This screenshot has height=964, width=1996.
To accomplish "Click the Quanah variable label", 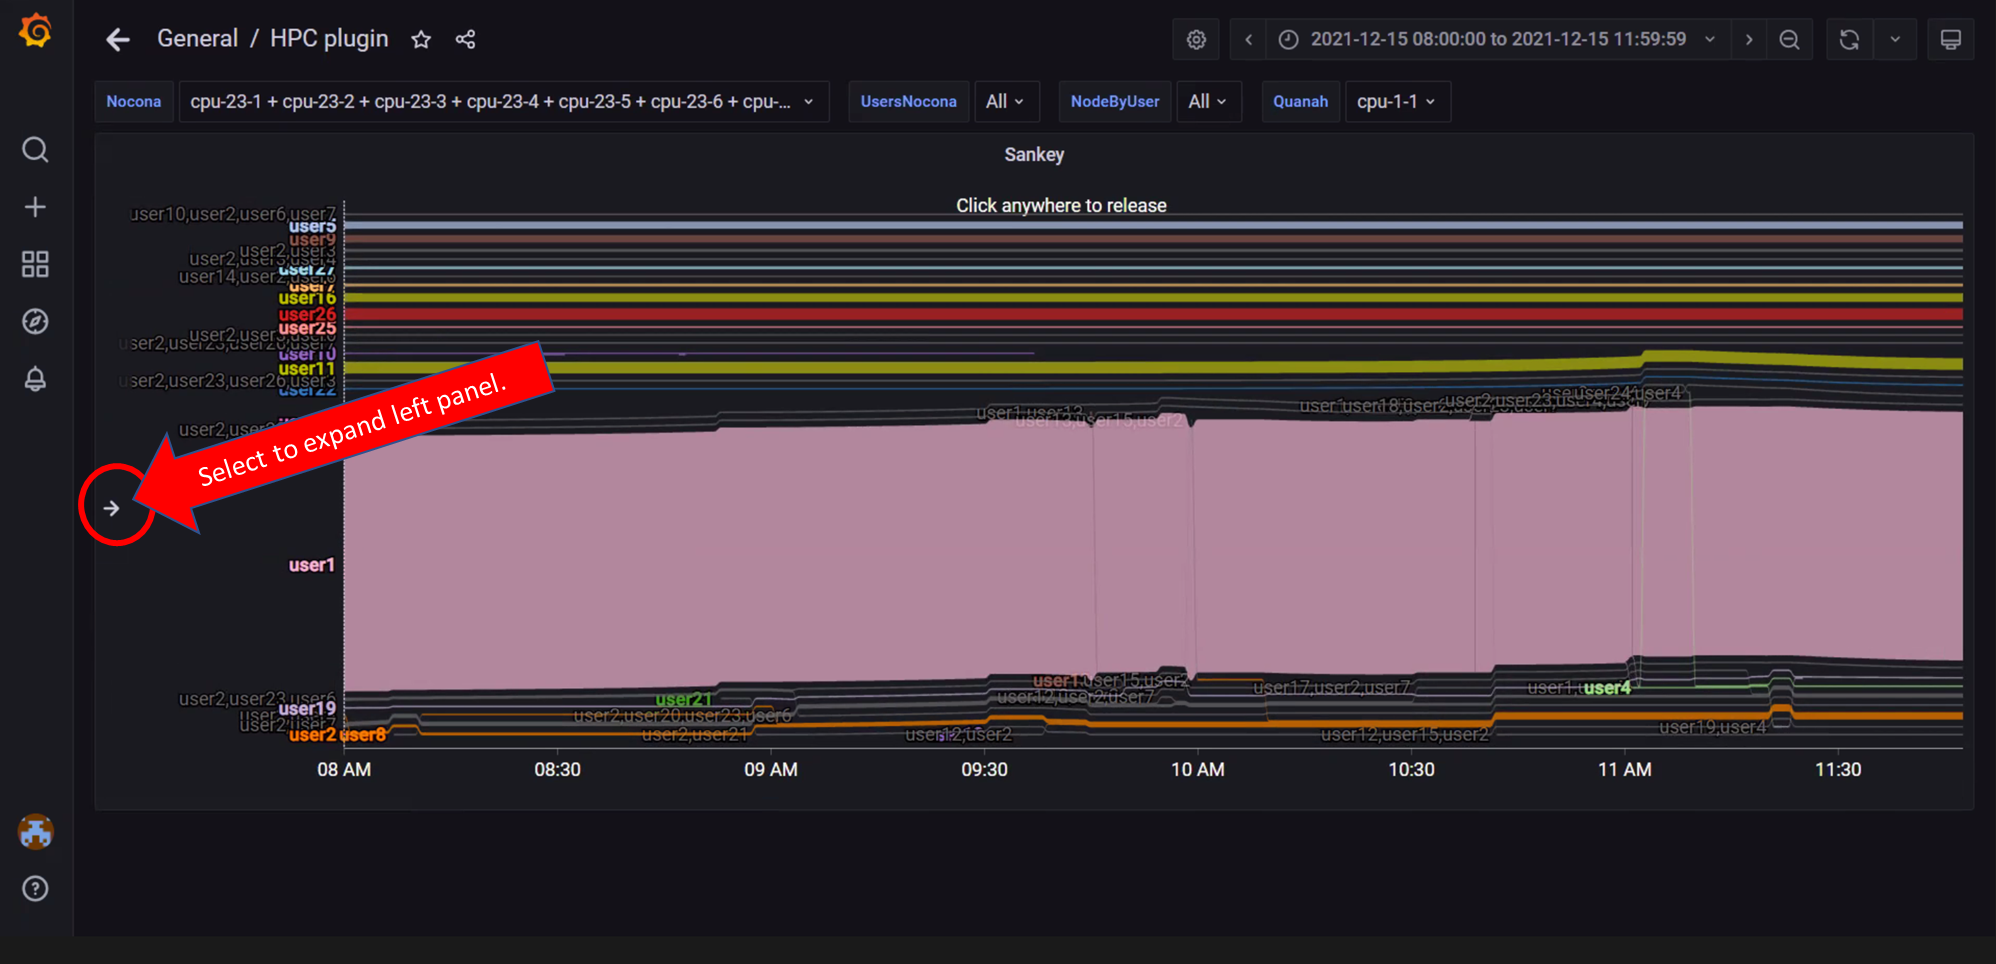I will [x=1300, y=101].
